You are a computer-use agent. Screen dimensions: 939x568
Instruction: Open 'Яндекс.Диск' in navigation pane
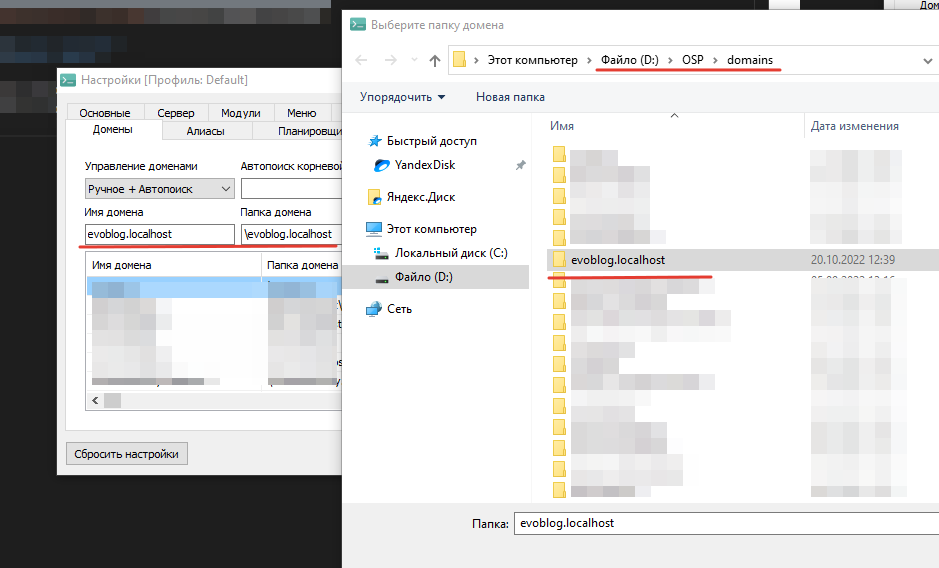420,197
